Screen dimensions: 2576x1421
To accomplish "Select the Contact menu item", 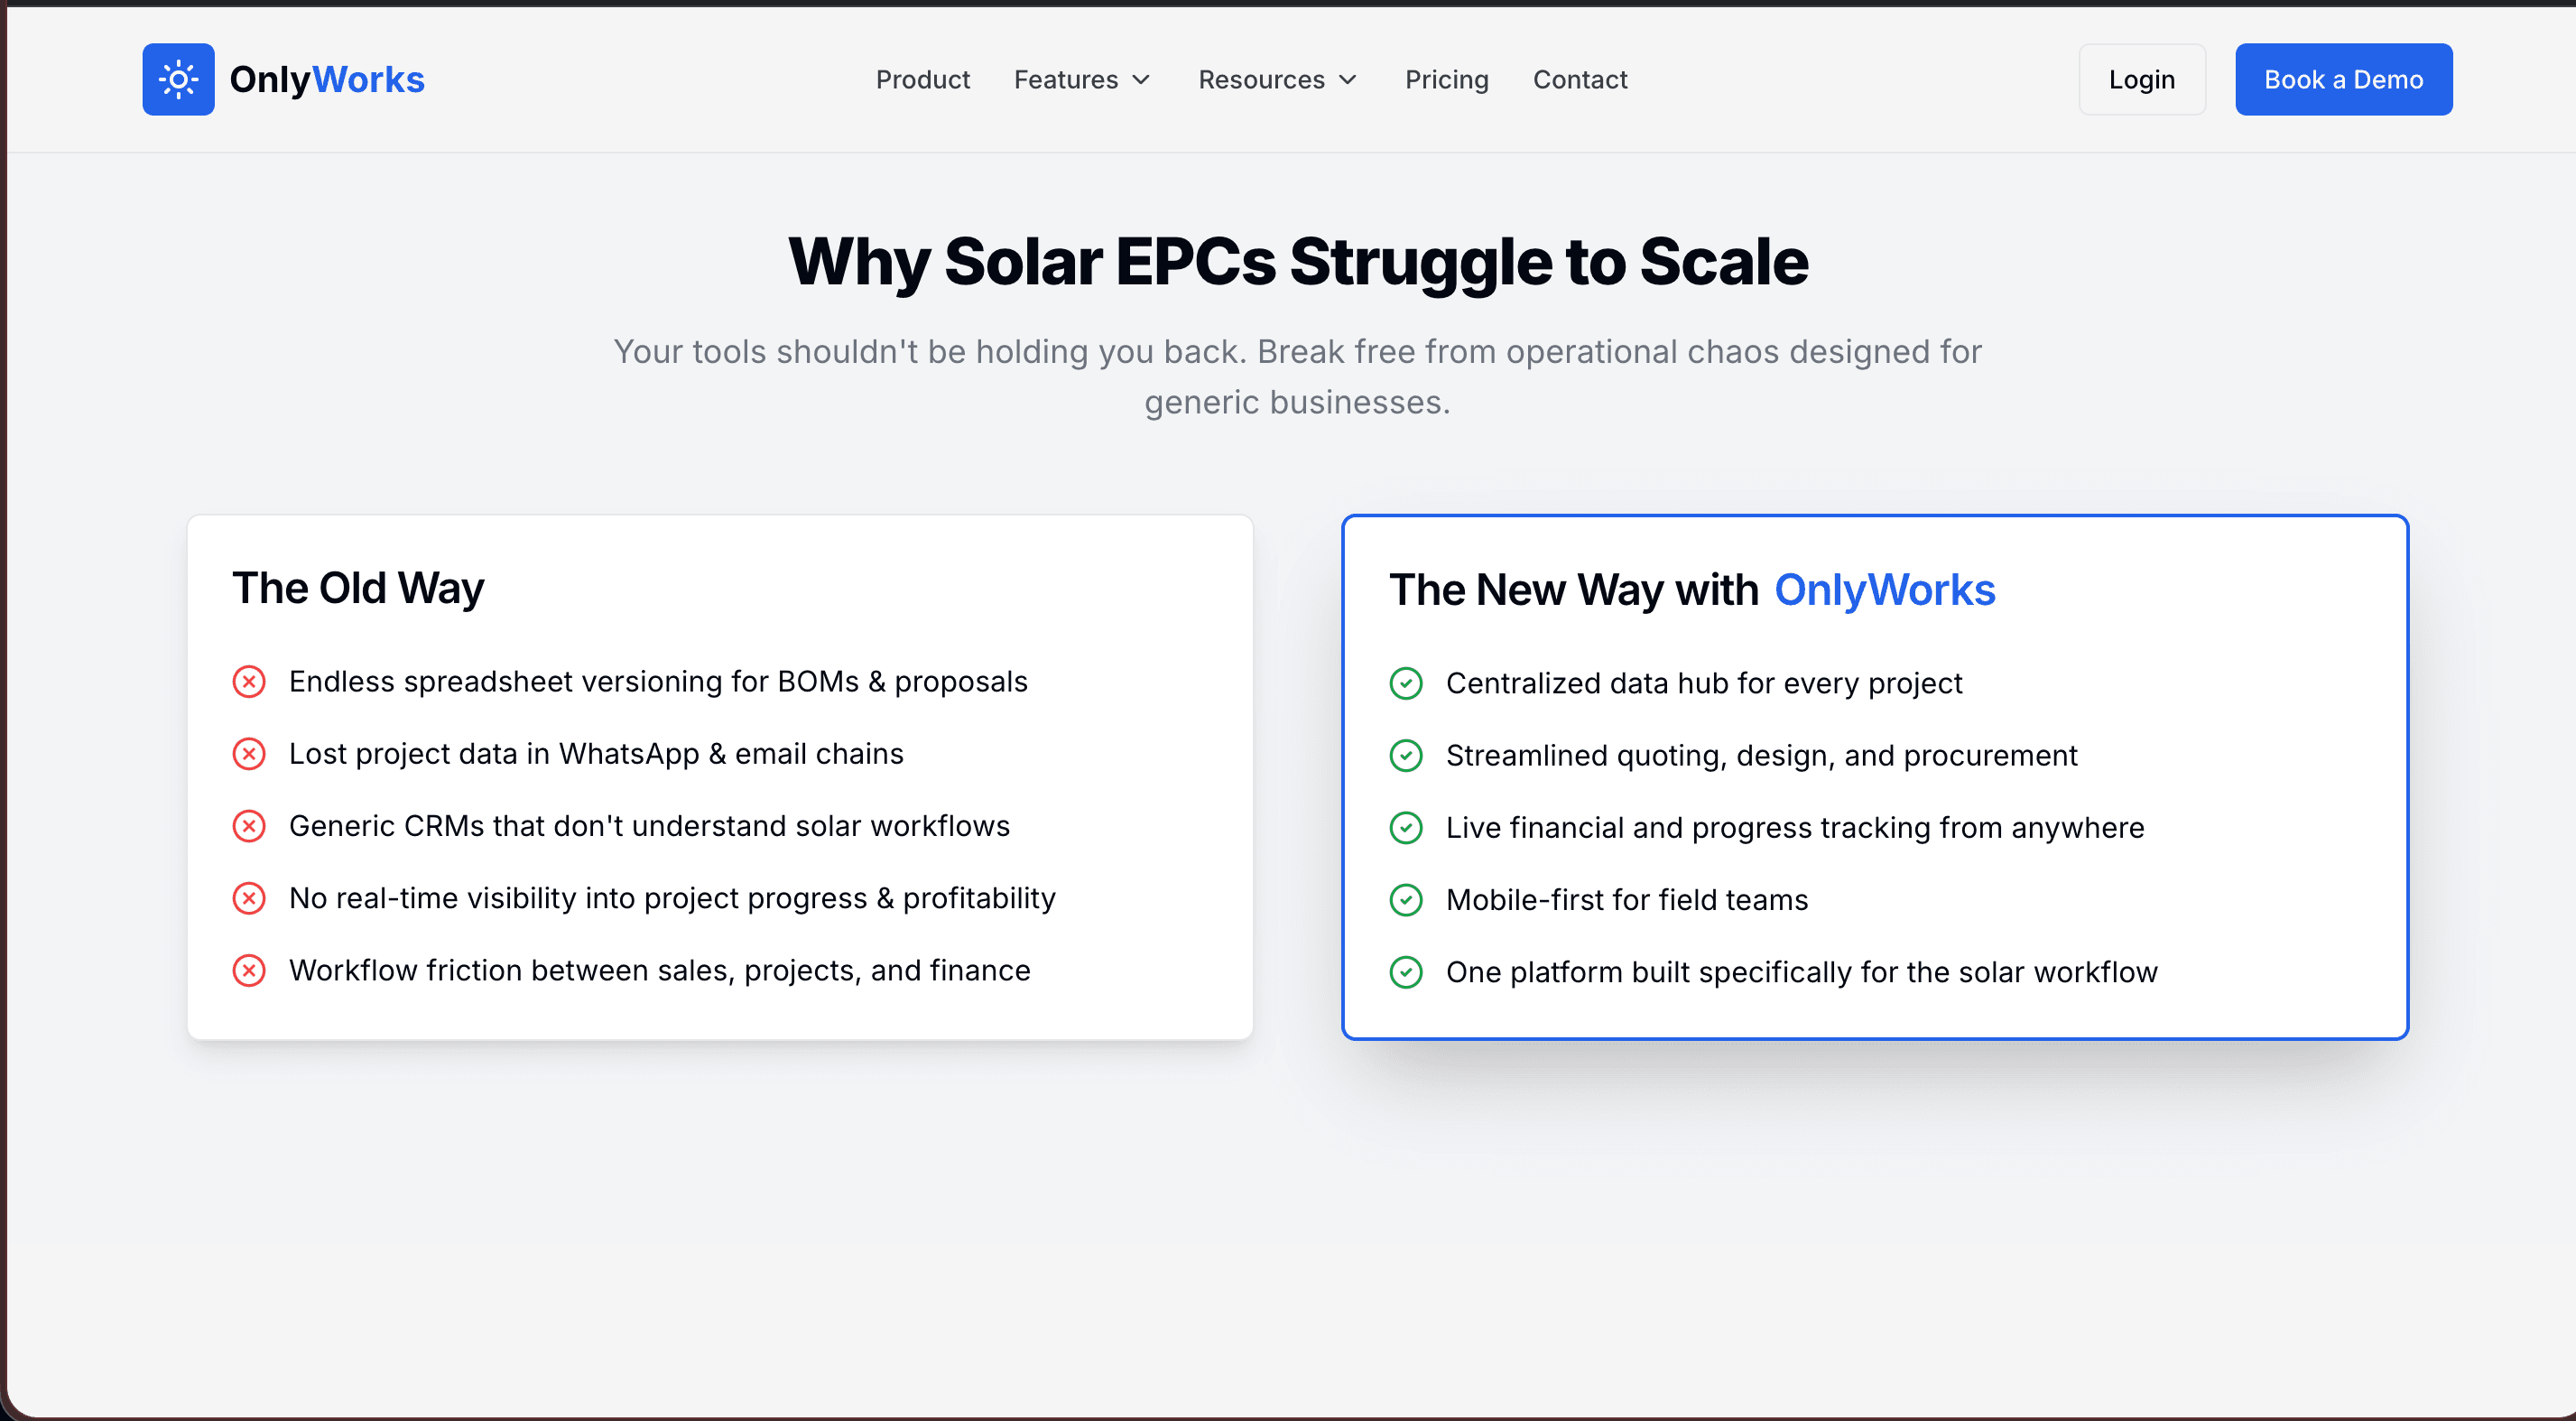I will (1580, 79).
